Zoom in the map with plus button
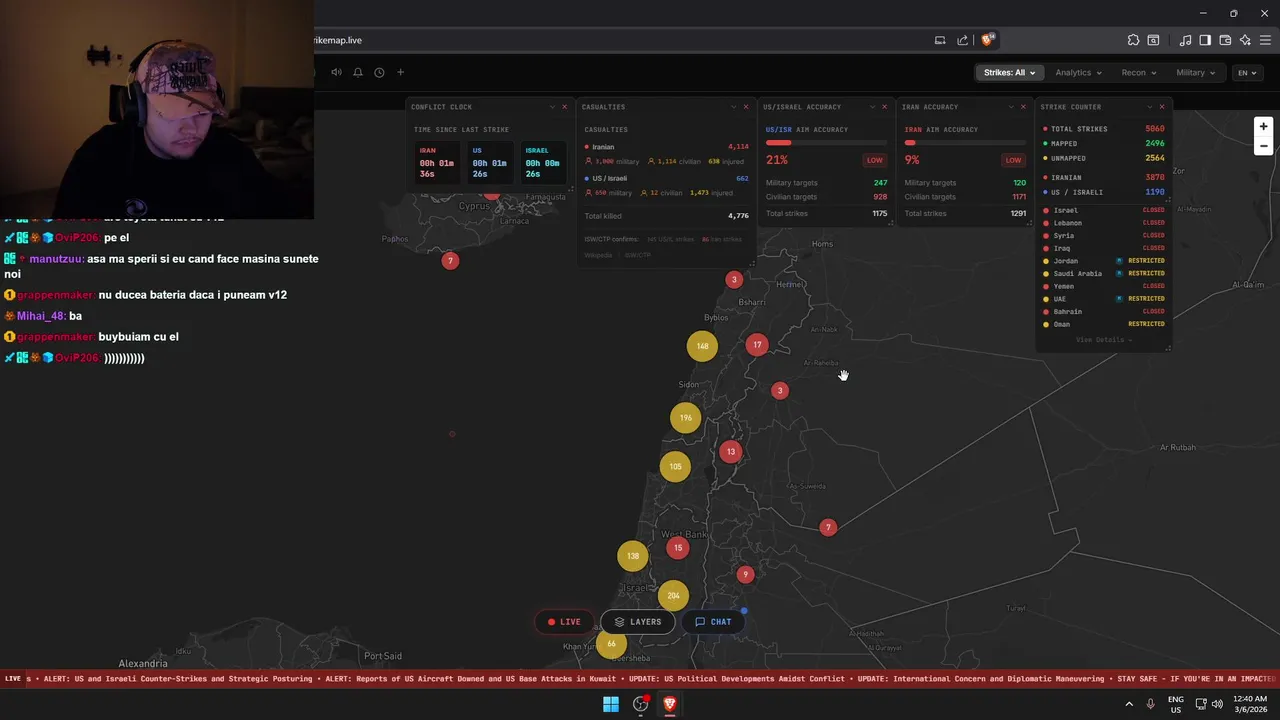This screenshot has width=1280, height=720. coord(1263,126)
